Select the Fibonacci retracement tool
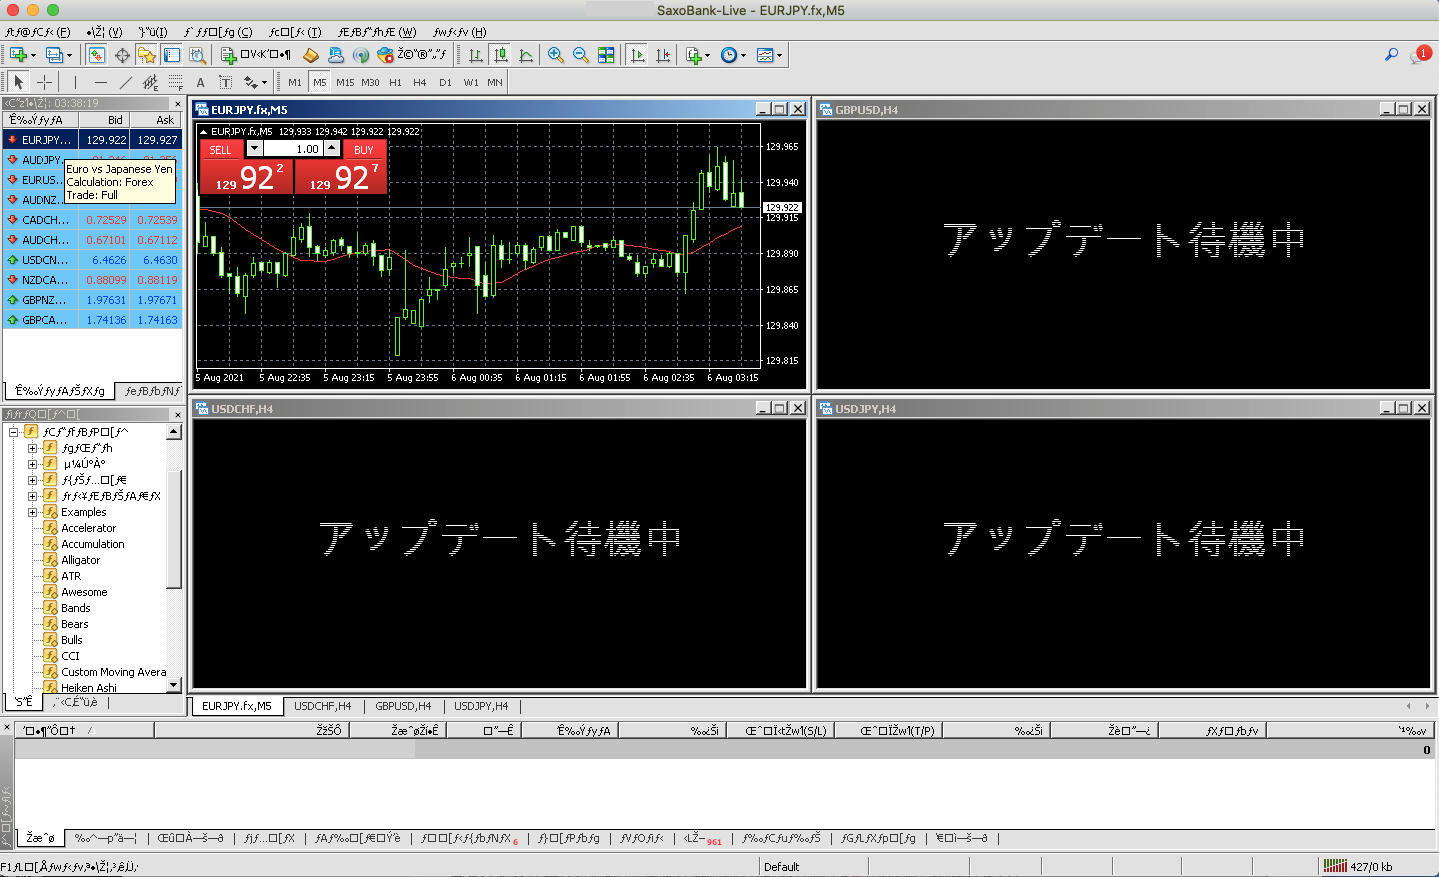Image resolution: width=1439 pixels, height=877 pixels. (175, 82)
